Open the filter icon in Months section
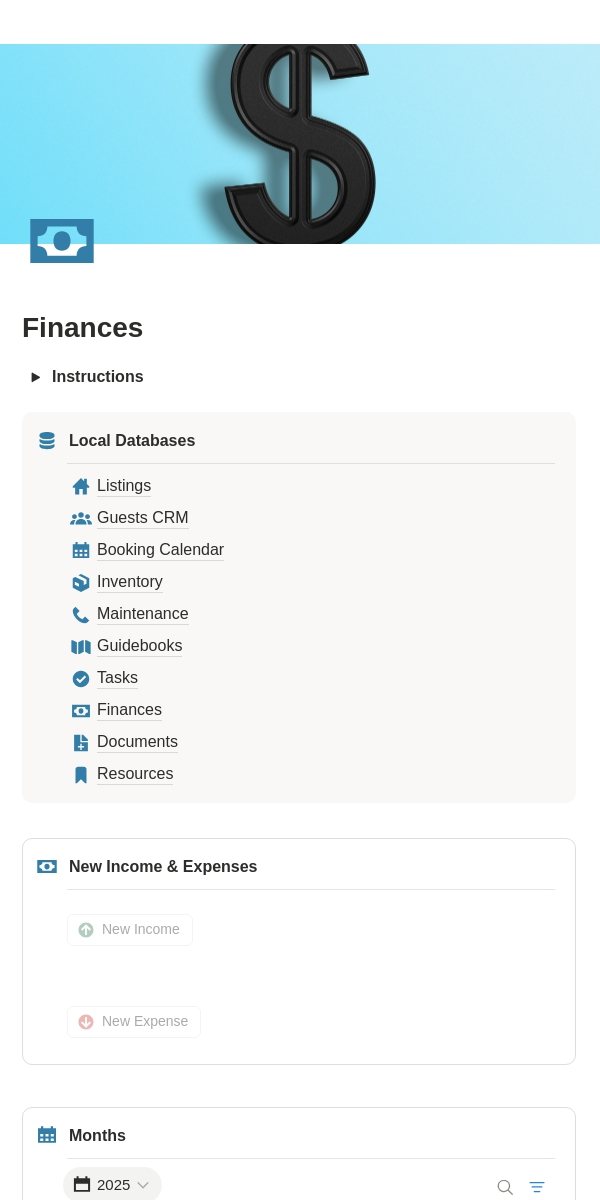The width and height of the screenshot is (600, 1200). tap(537, 1187)
